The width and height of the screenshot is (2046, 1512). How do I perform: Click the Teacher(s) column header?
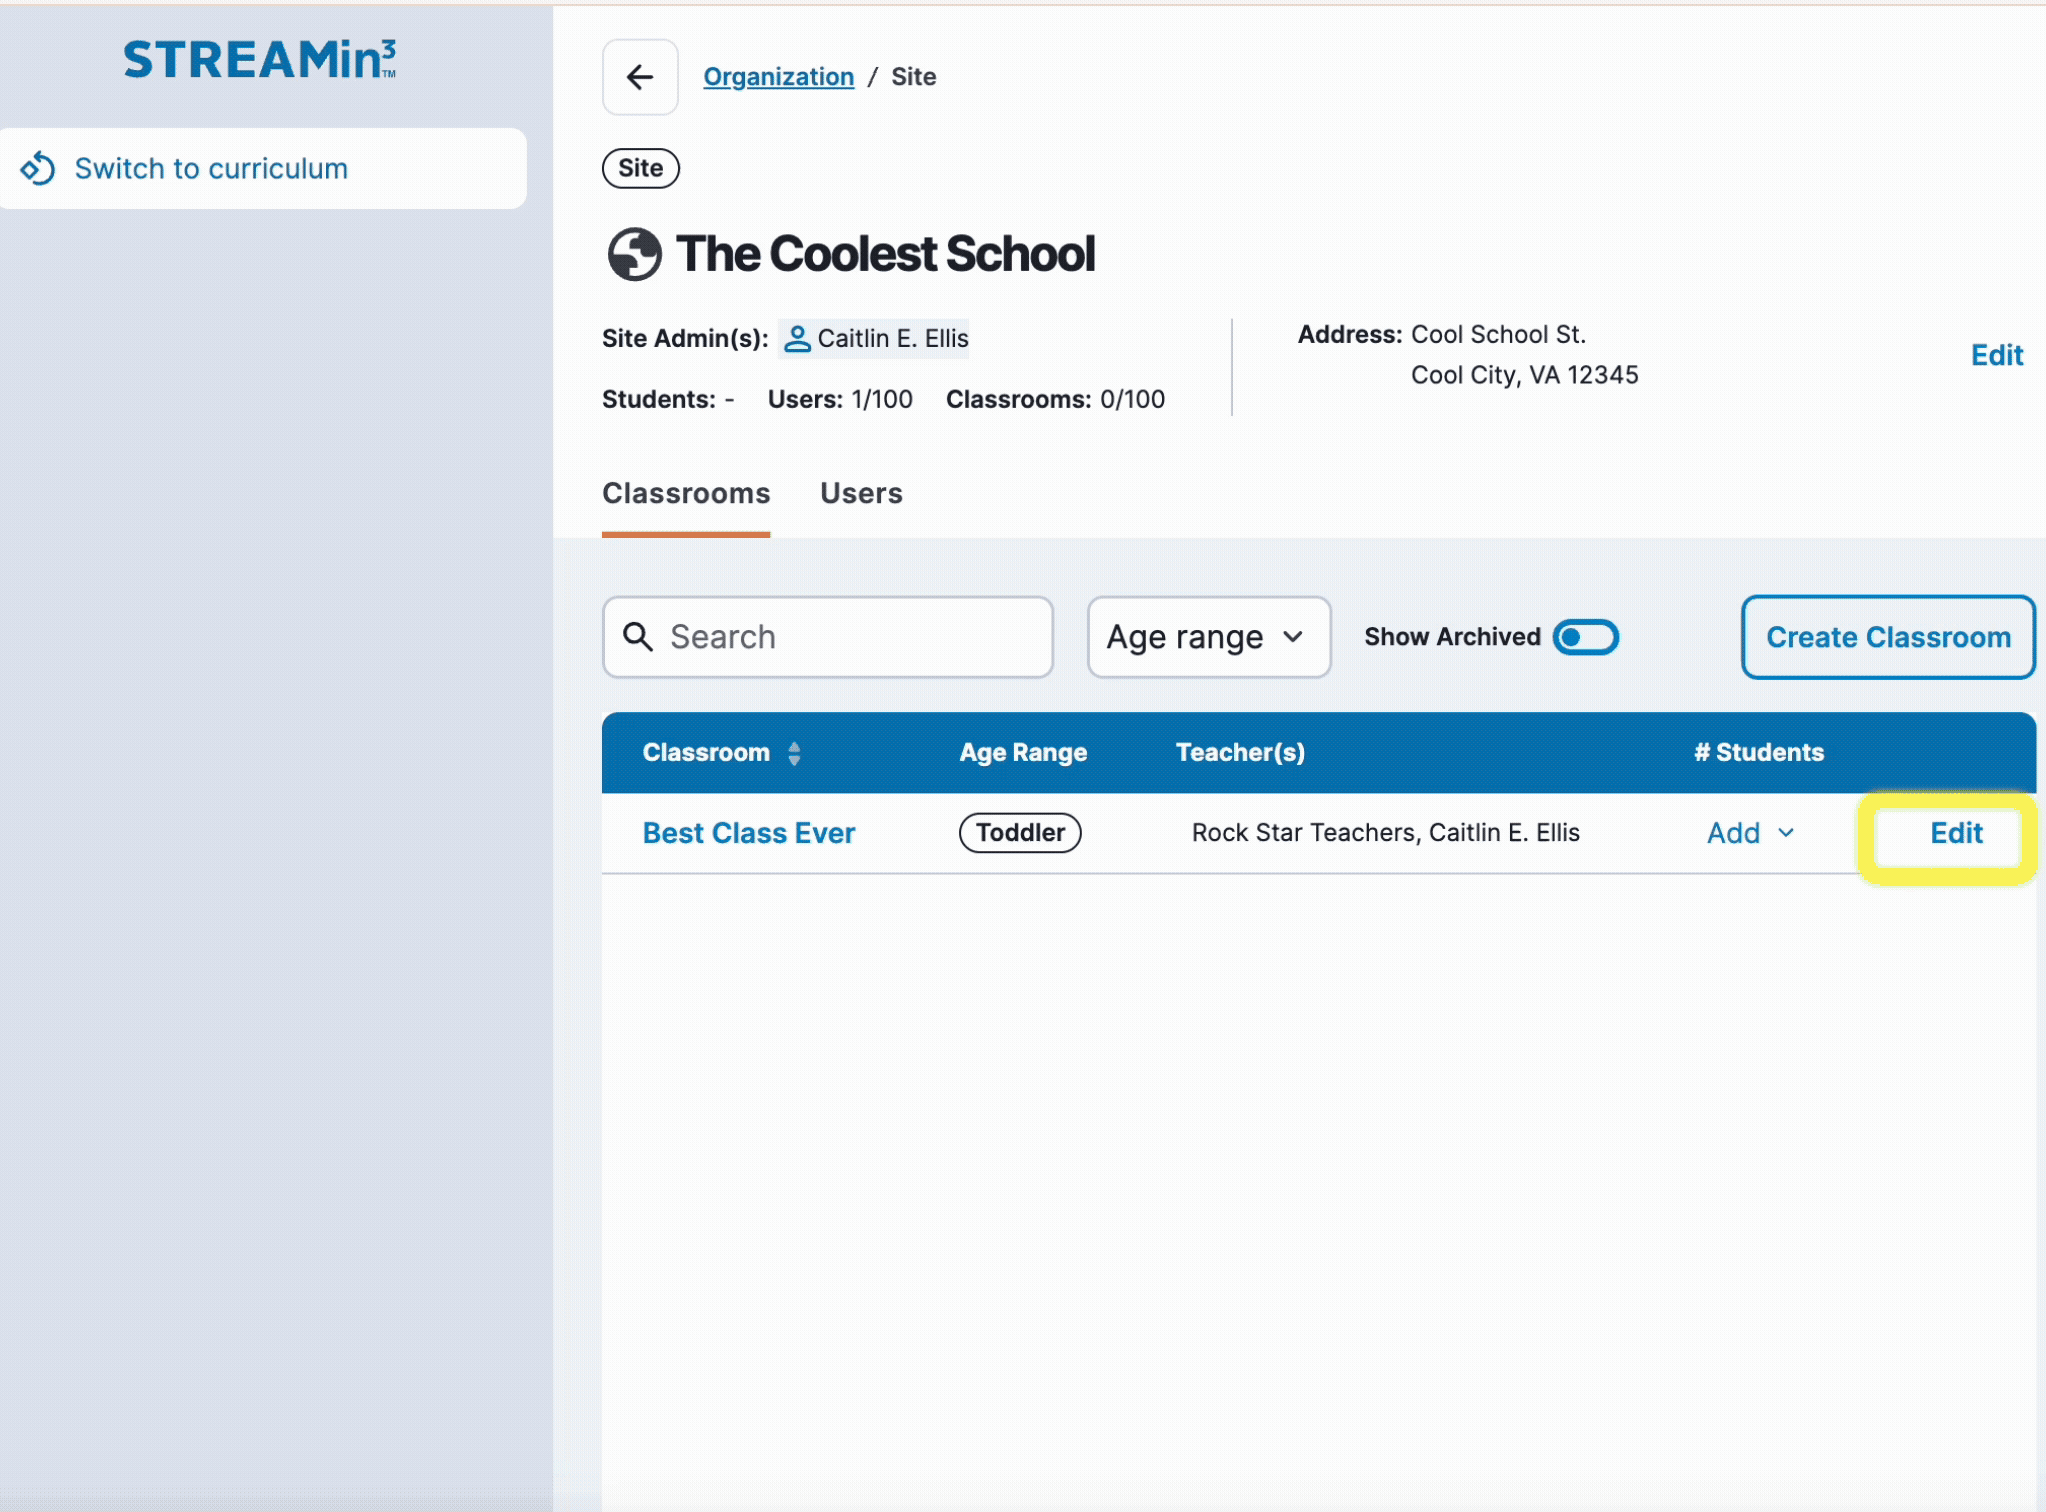[x=1240, y=753]
